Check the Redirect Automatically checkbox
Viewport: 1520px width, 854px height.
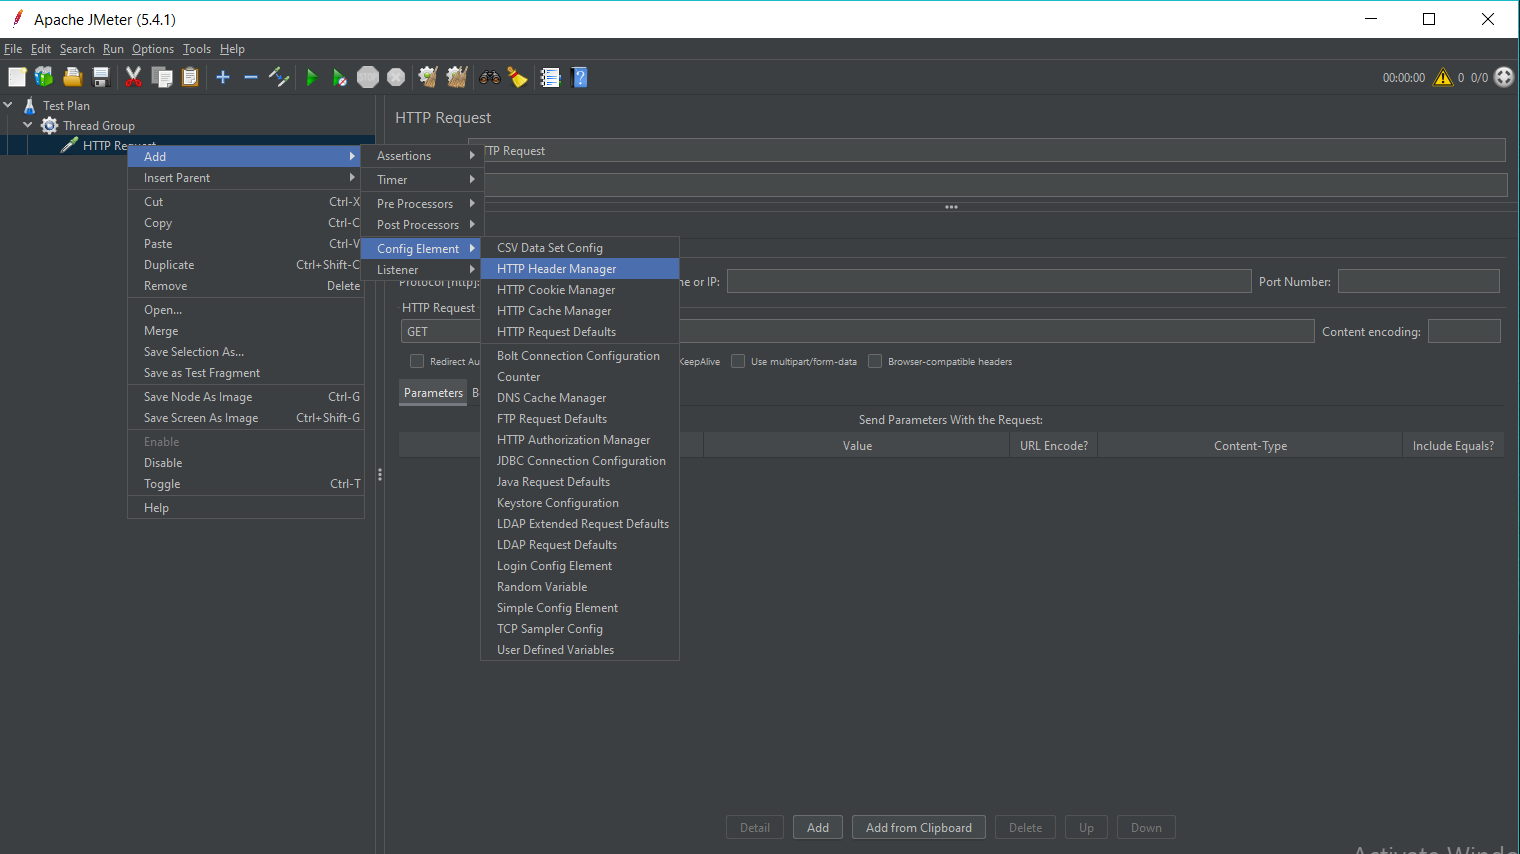point(417,362)
